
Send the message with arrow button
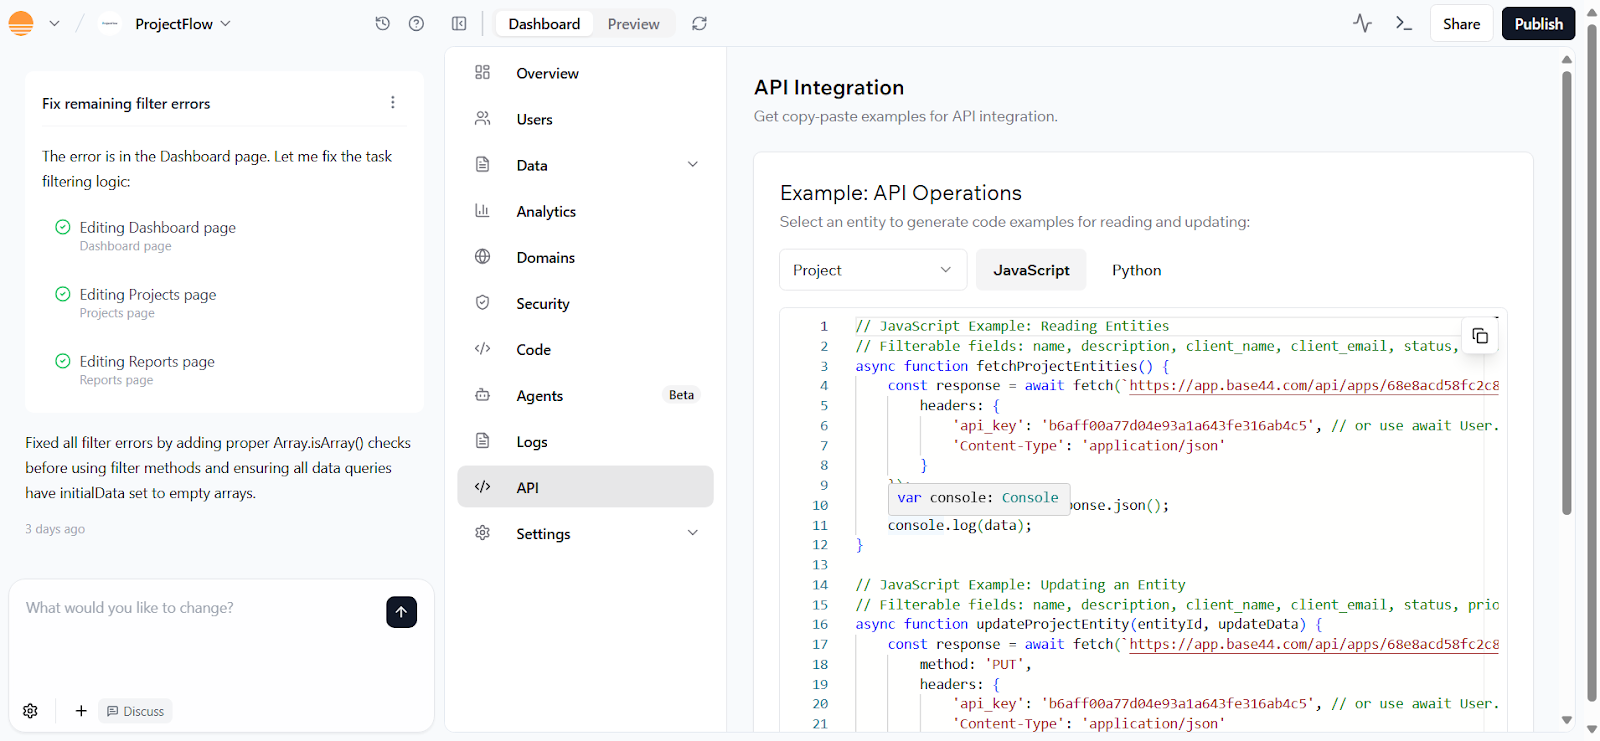(401, 612)
